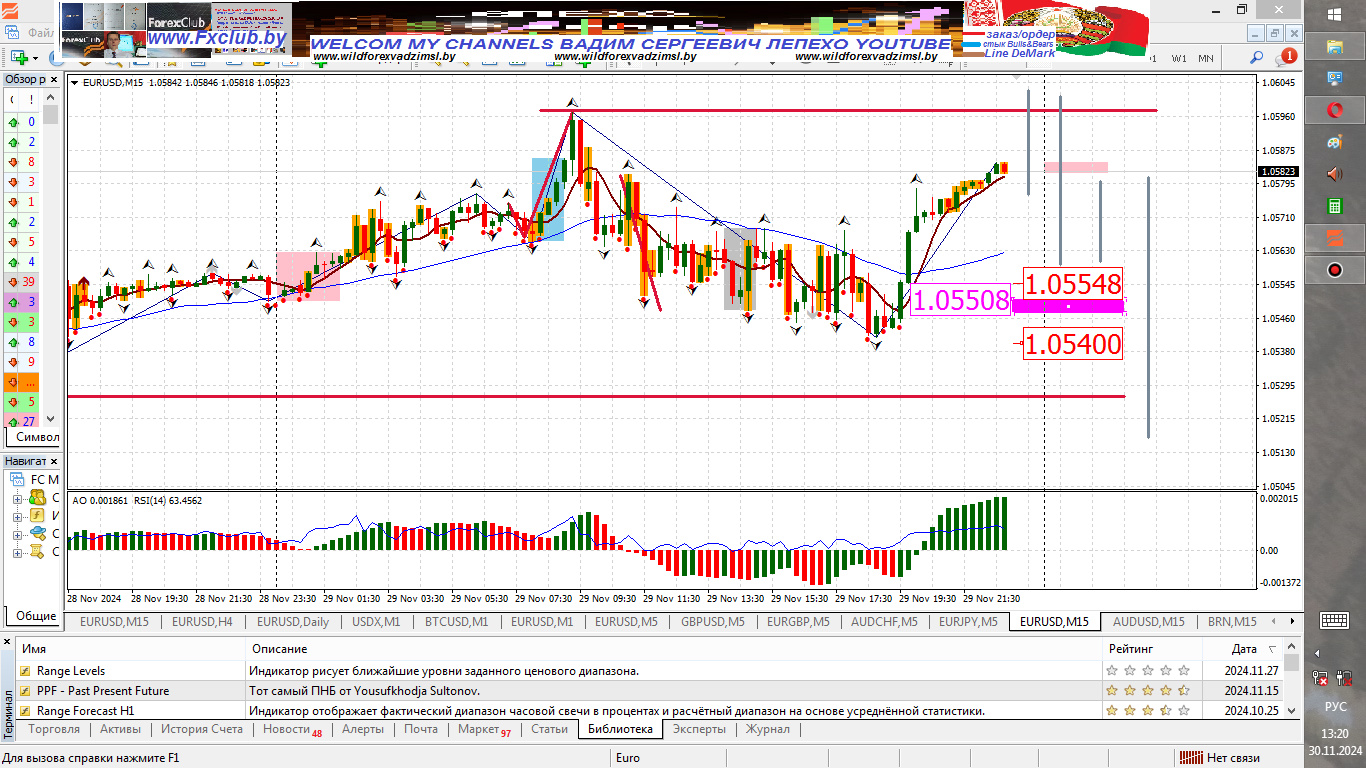The height and width of the screenshot is (768, 1366).
Task: Select the magenta rectangle at 1.05508
Action: click(x=1069, y=305)
